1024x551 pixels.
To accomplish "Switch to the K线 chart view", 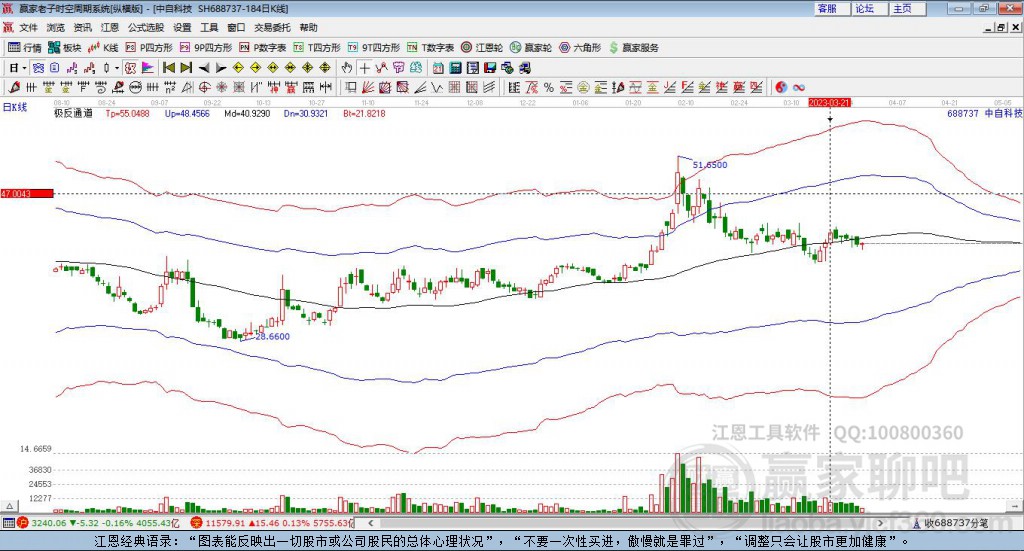I will click(103, 48).
